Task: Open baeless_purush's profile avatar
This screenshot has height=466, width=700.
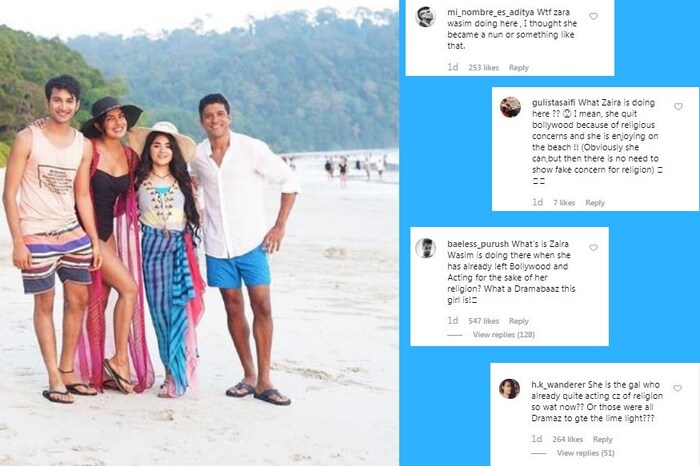Action: point(426,248)
